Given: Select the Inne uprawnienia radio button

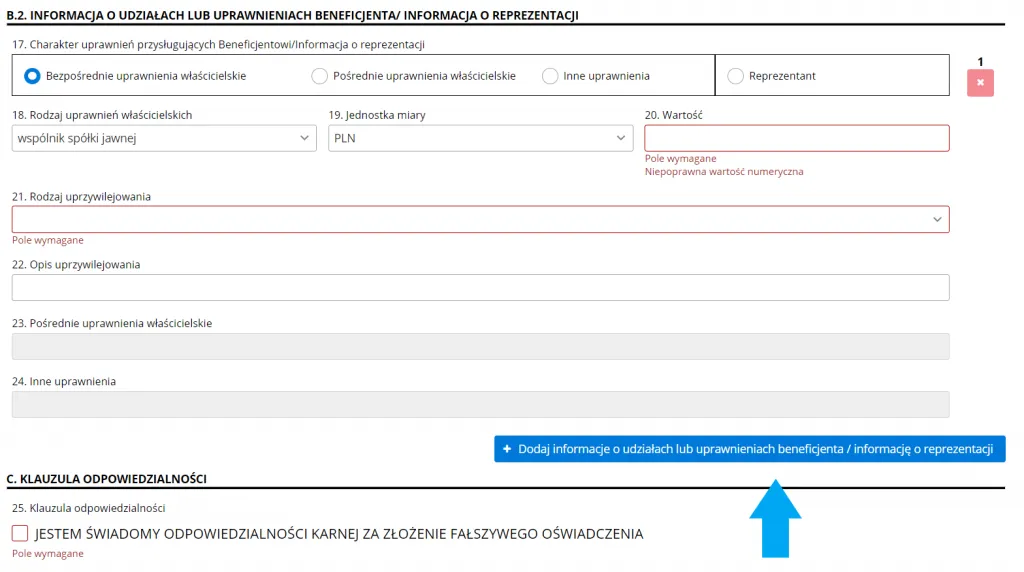Looking at the screenshot, I should [550, 76].
